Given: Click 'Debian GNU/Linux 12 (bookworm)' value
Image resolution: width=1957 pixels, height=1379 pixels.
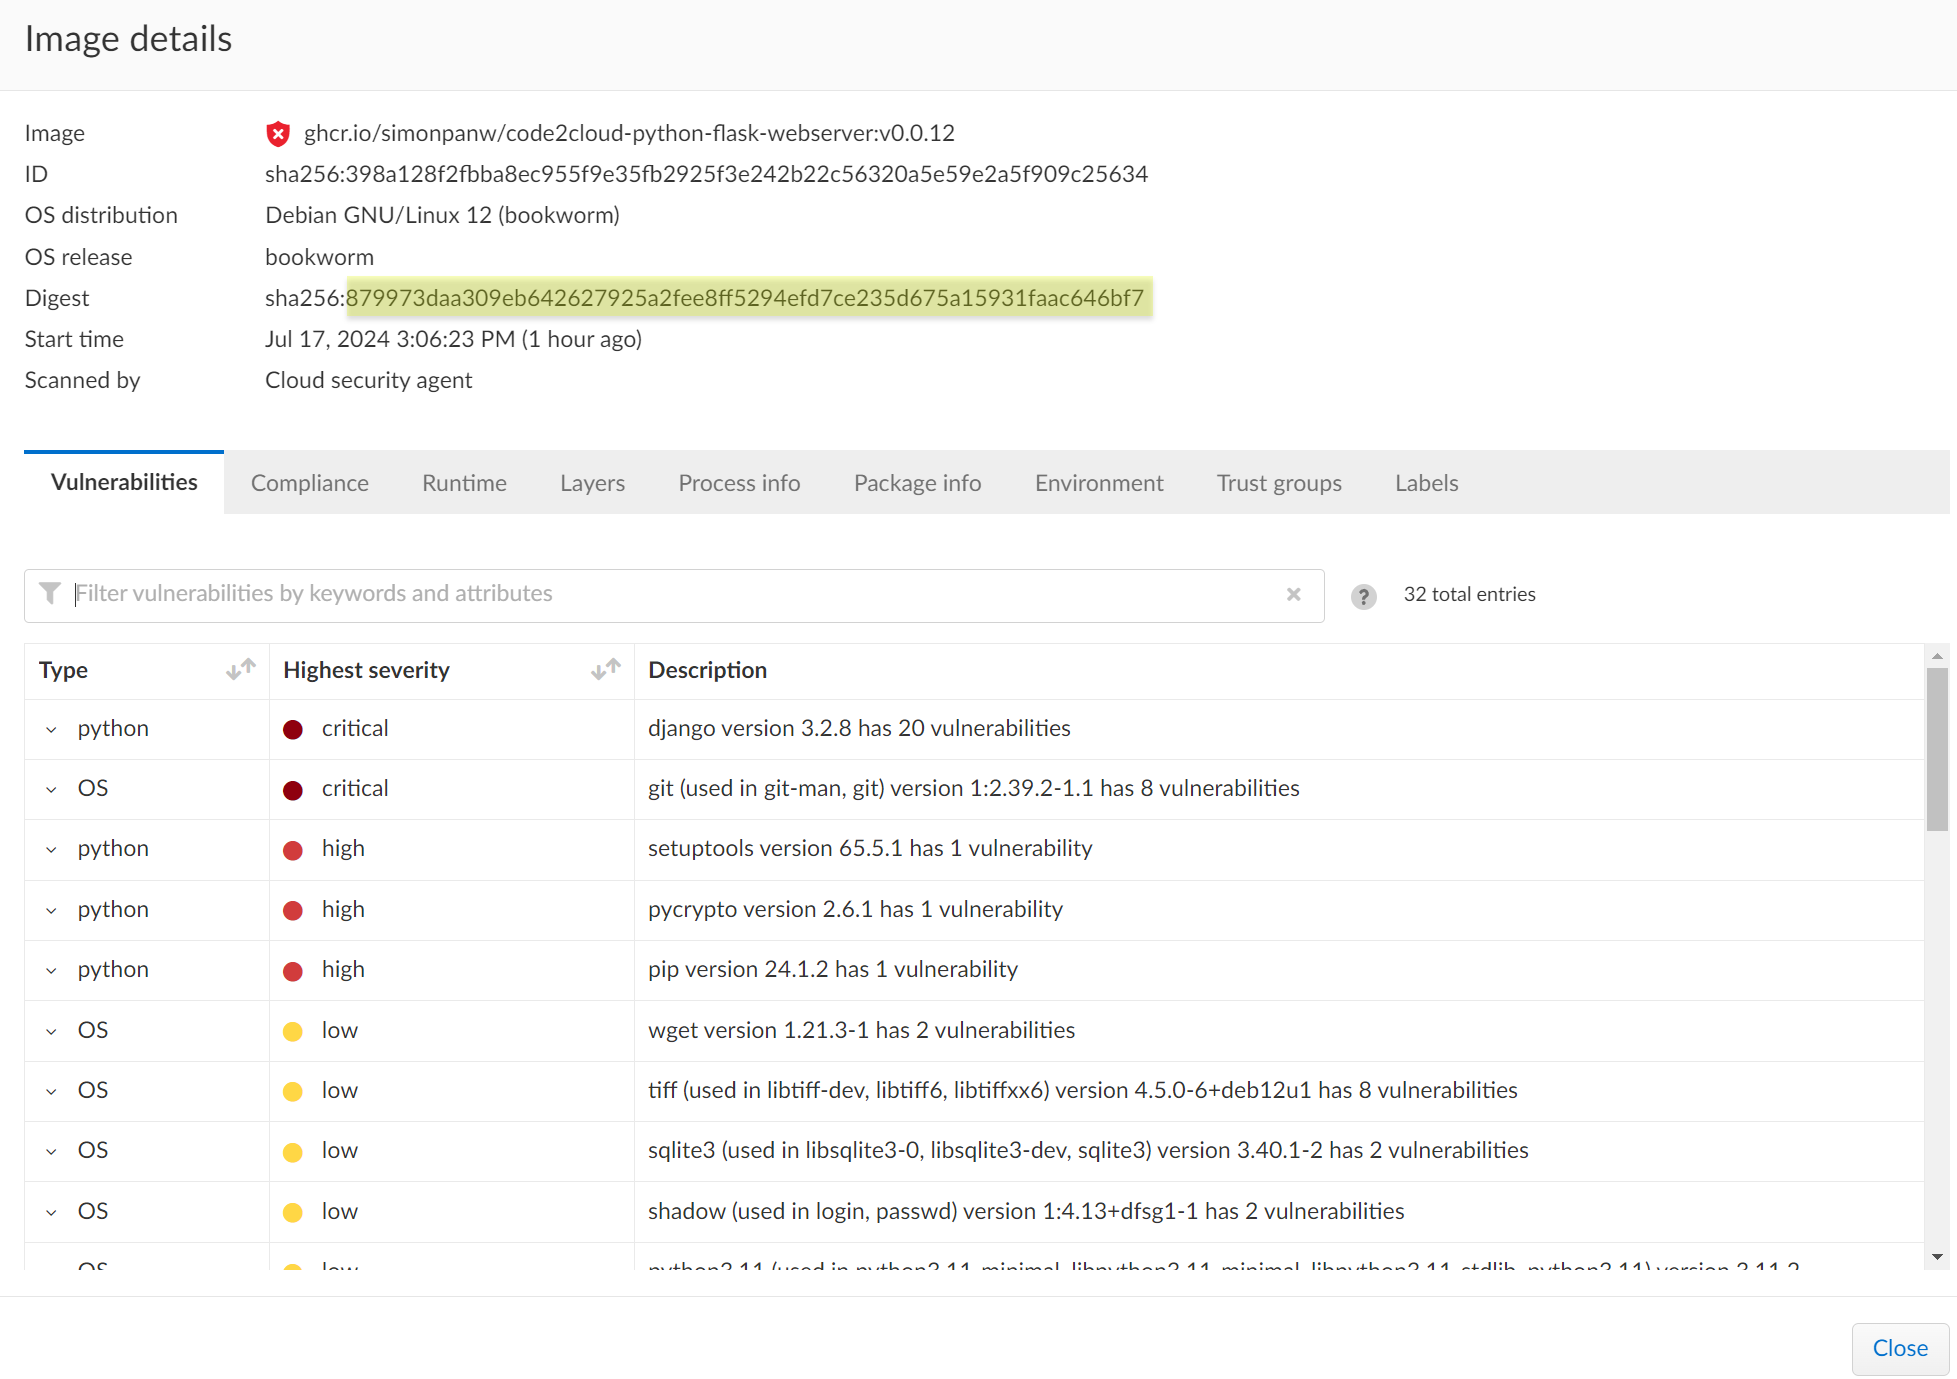Looking at the screenshot, I should click(442, 215).
